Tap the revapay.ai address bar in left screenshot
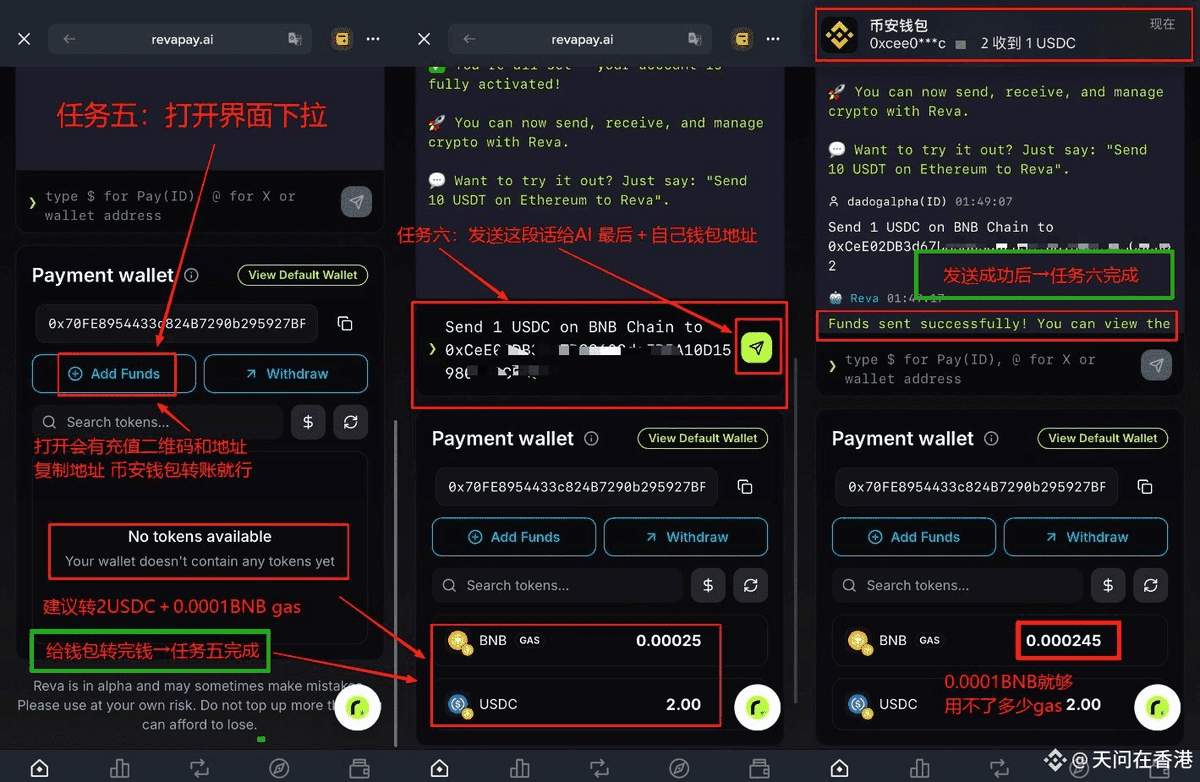1200x782 pixels. [x=180, y=40]
